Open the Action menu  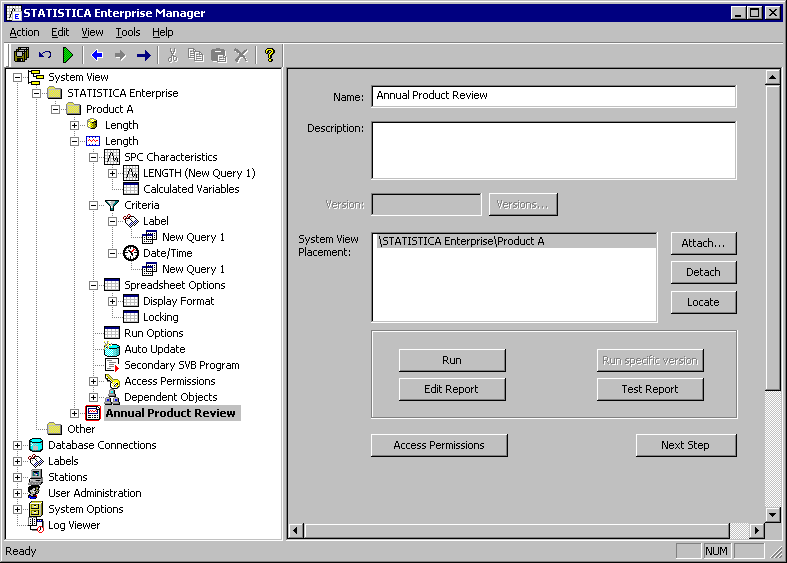[x=24, y=32]
